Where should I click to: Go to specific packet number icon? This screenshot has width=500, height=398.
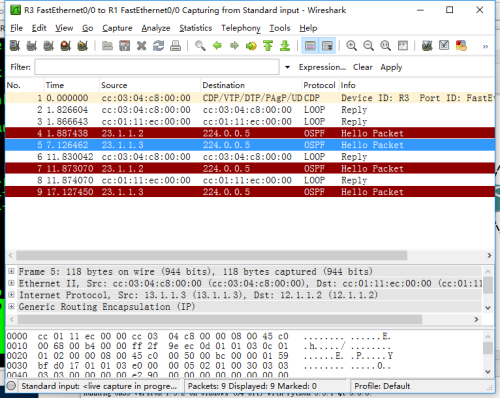click(251, 45)
